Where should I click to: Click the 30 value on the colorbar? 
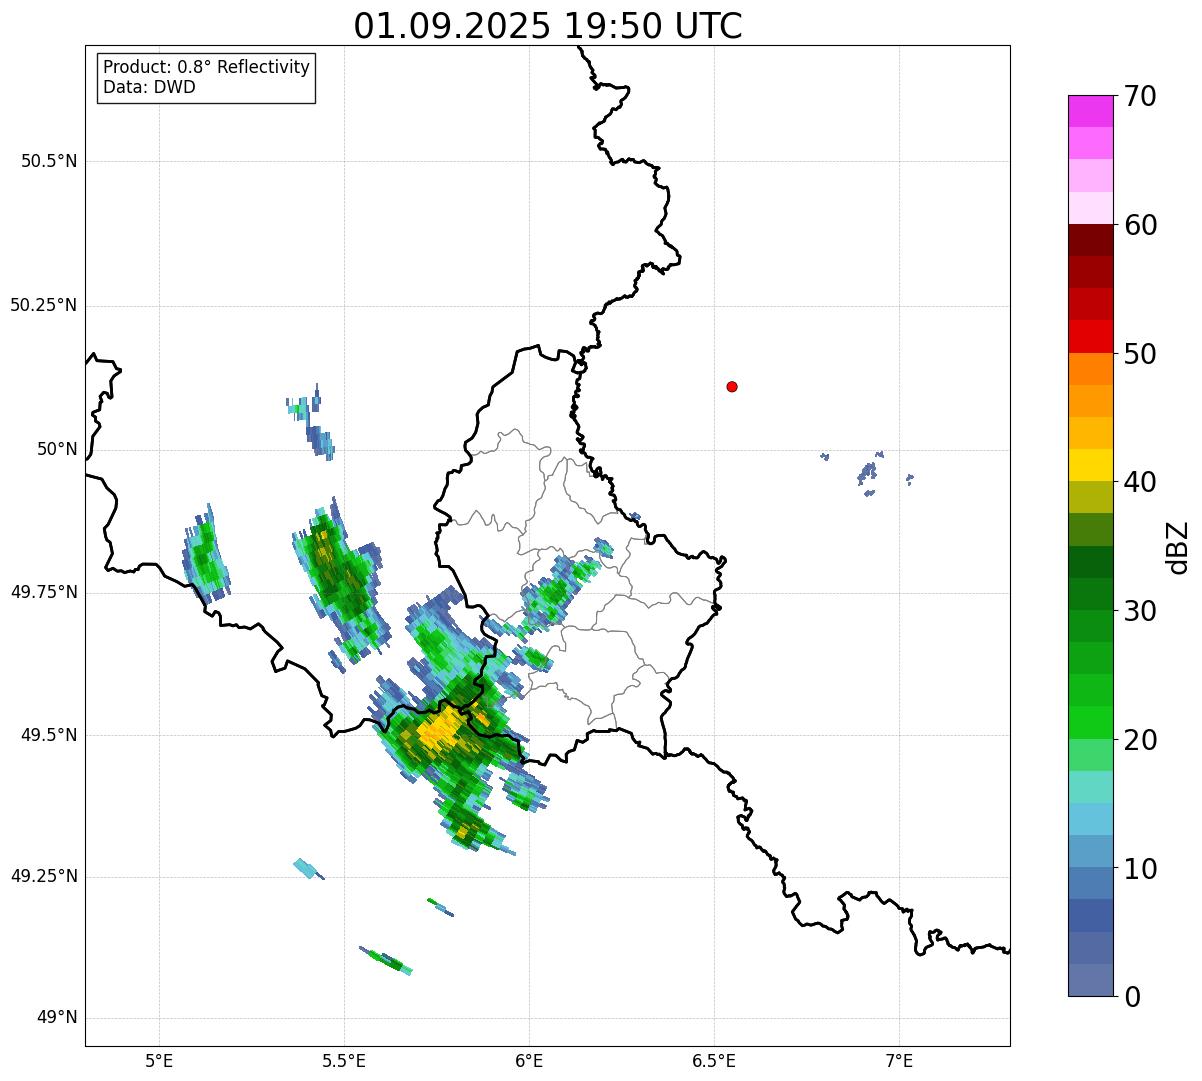1140,611
